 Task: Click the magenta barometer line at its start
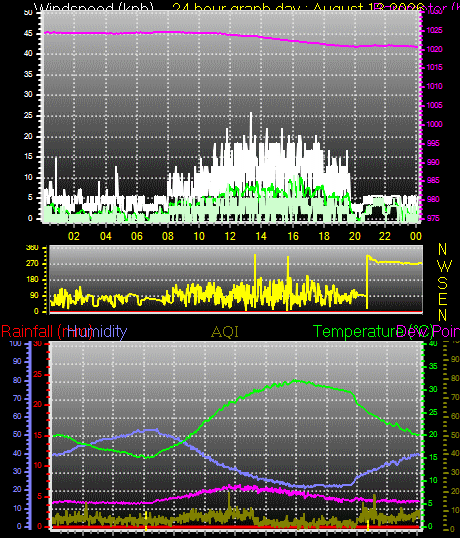coord(46,33)
